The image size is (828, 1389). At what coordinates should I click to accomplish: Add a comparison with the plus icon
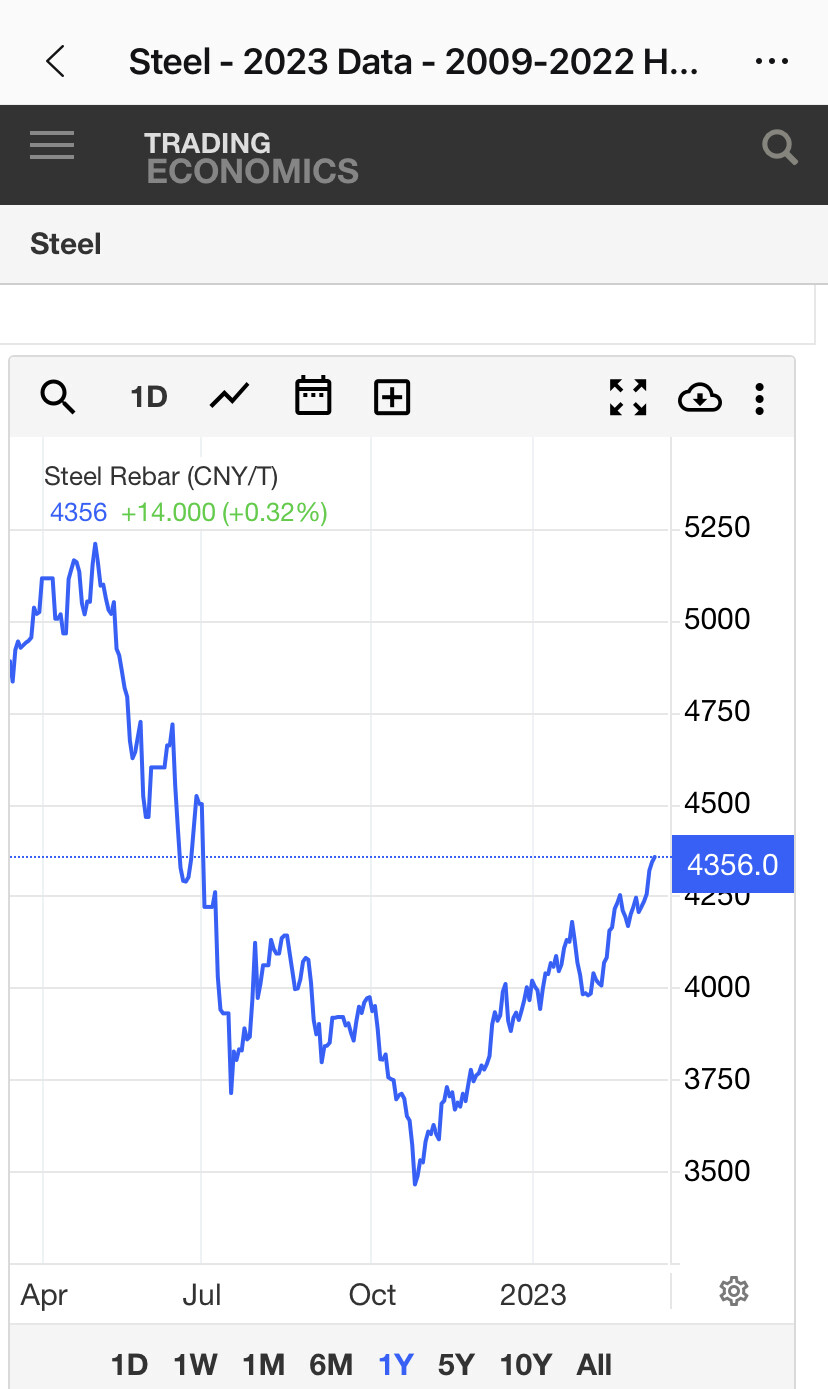tap(392, 398)
